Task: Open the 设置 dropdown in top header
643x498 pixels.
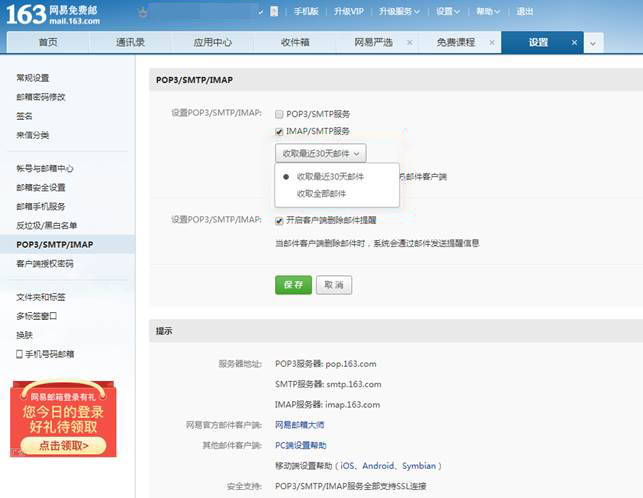Action: pos(448,11)
